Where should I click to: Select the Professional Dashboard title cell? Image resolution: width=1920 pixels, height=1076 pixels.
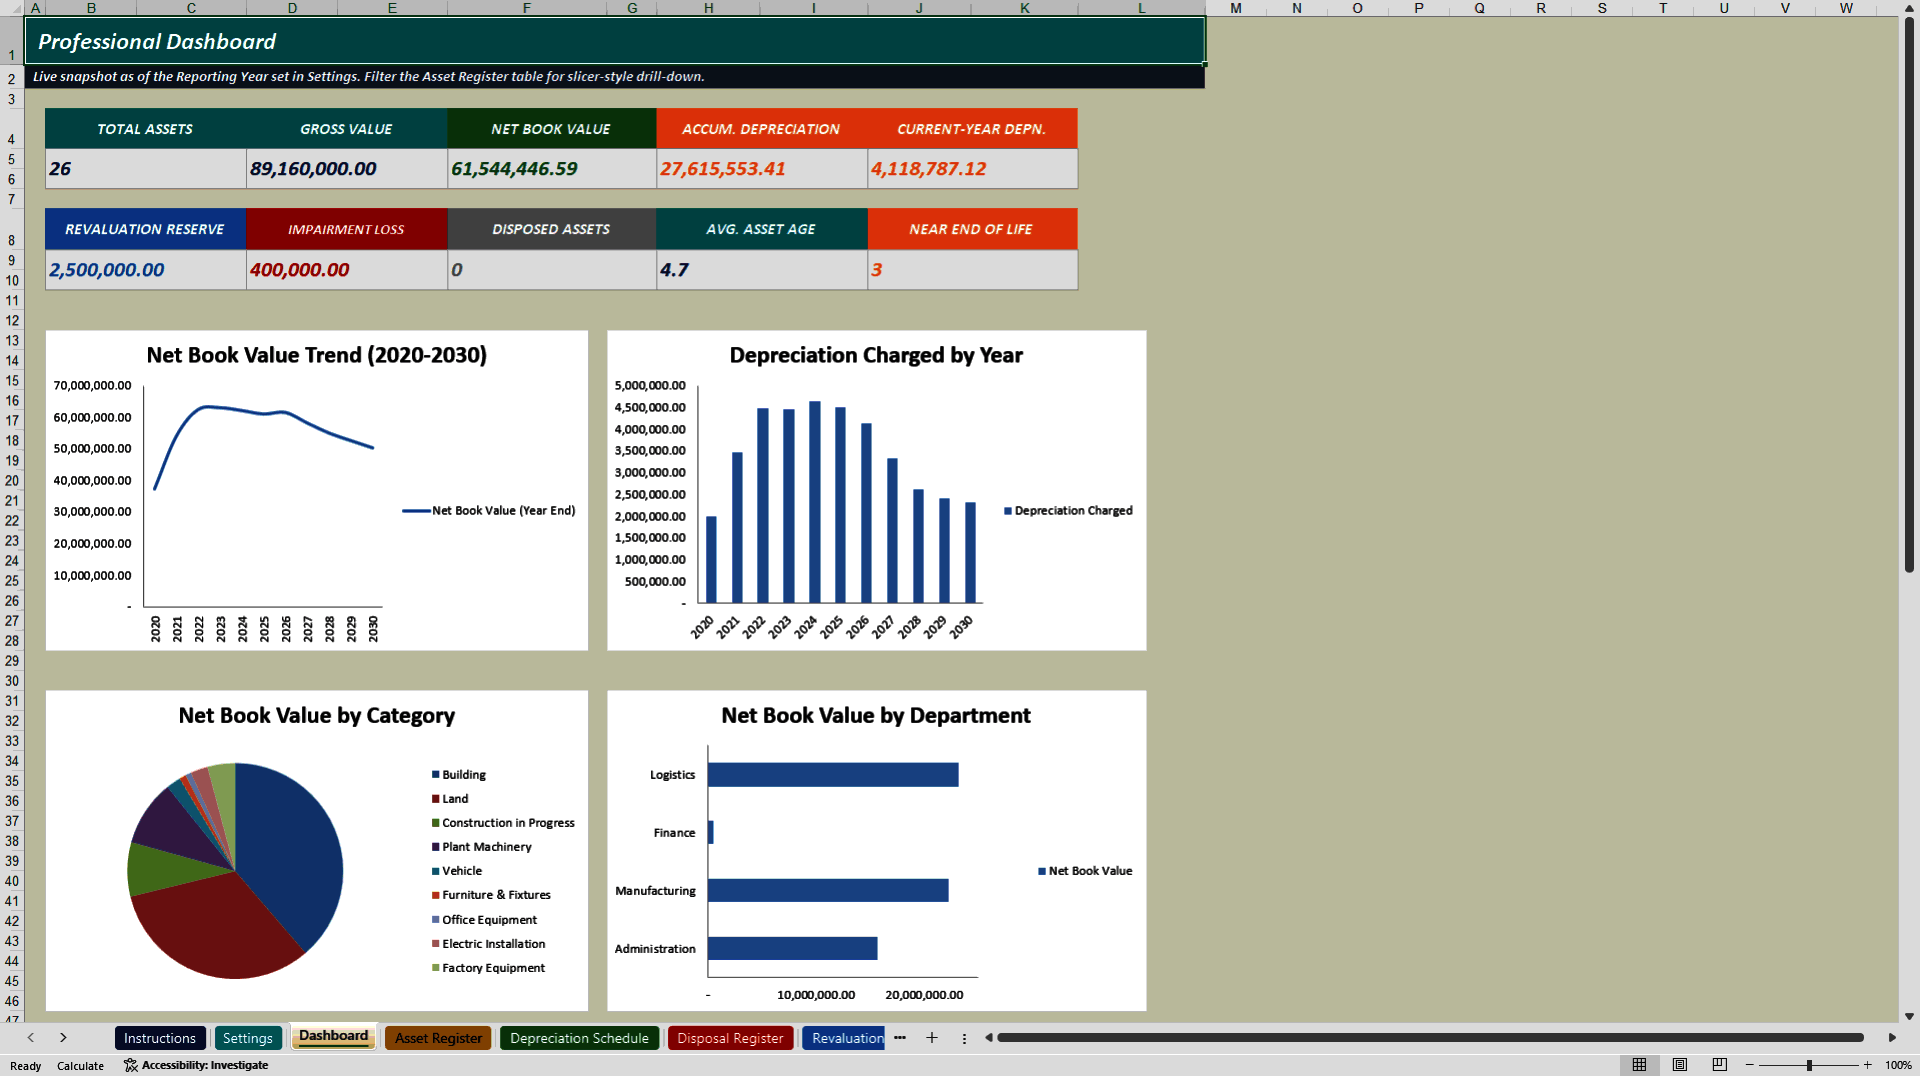[615, 41]
